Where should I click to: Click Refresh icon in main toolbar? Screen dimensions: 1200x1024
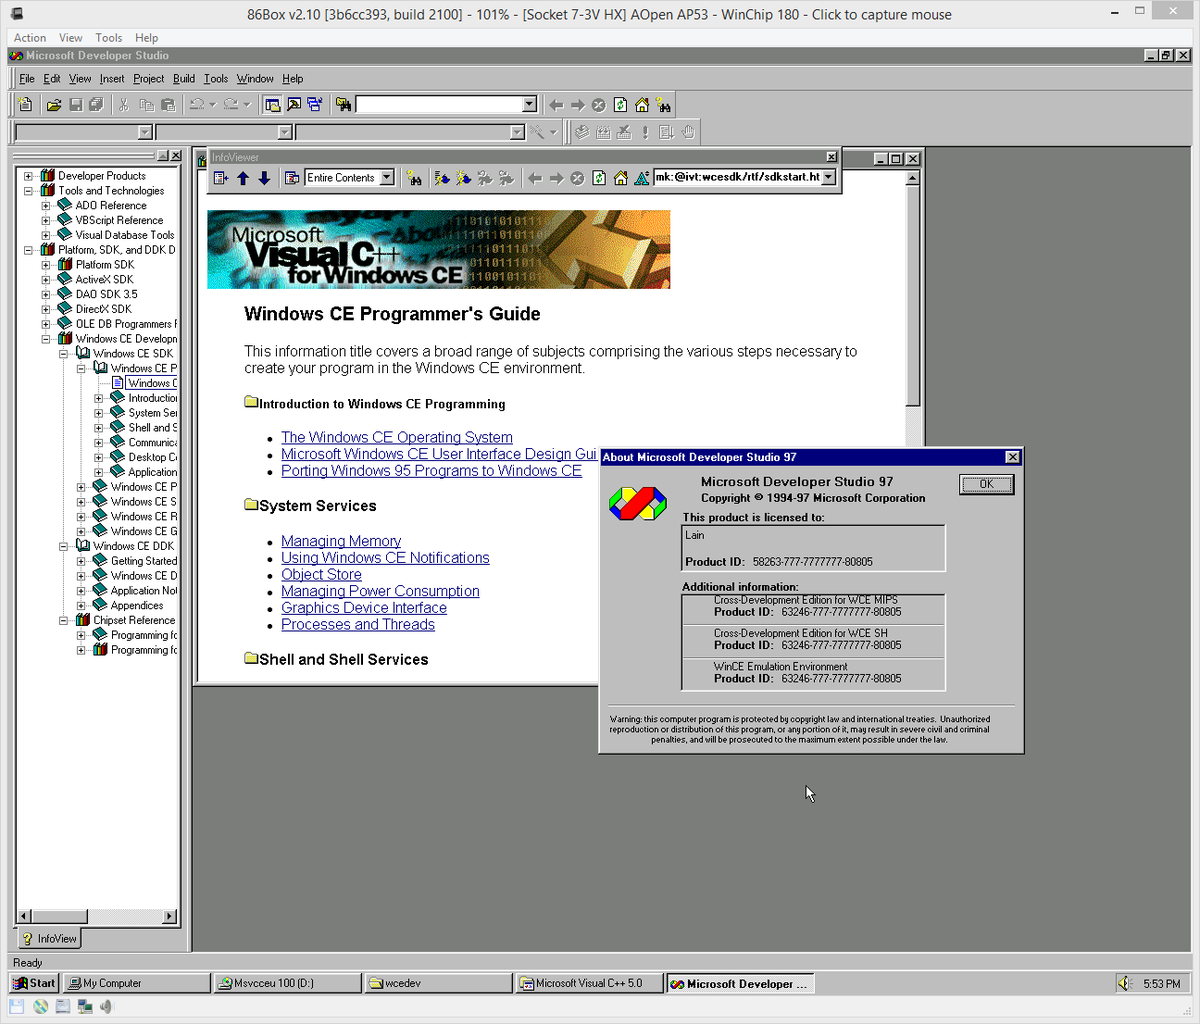(620, 105)
